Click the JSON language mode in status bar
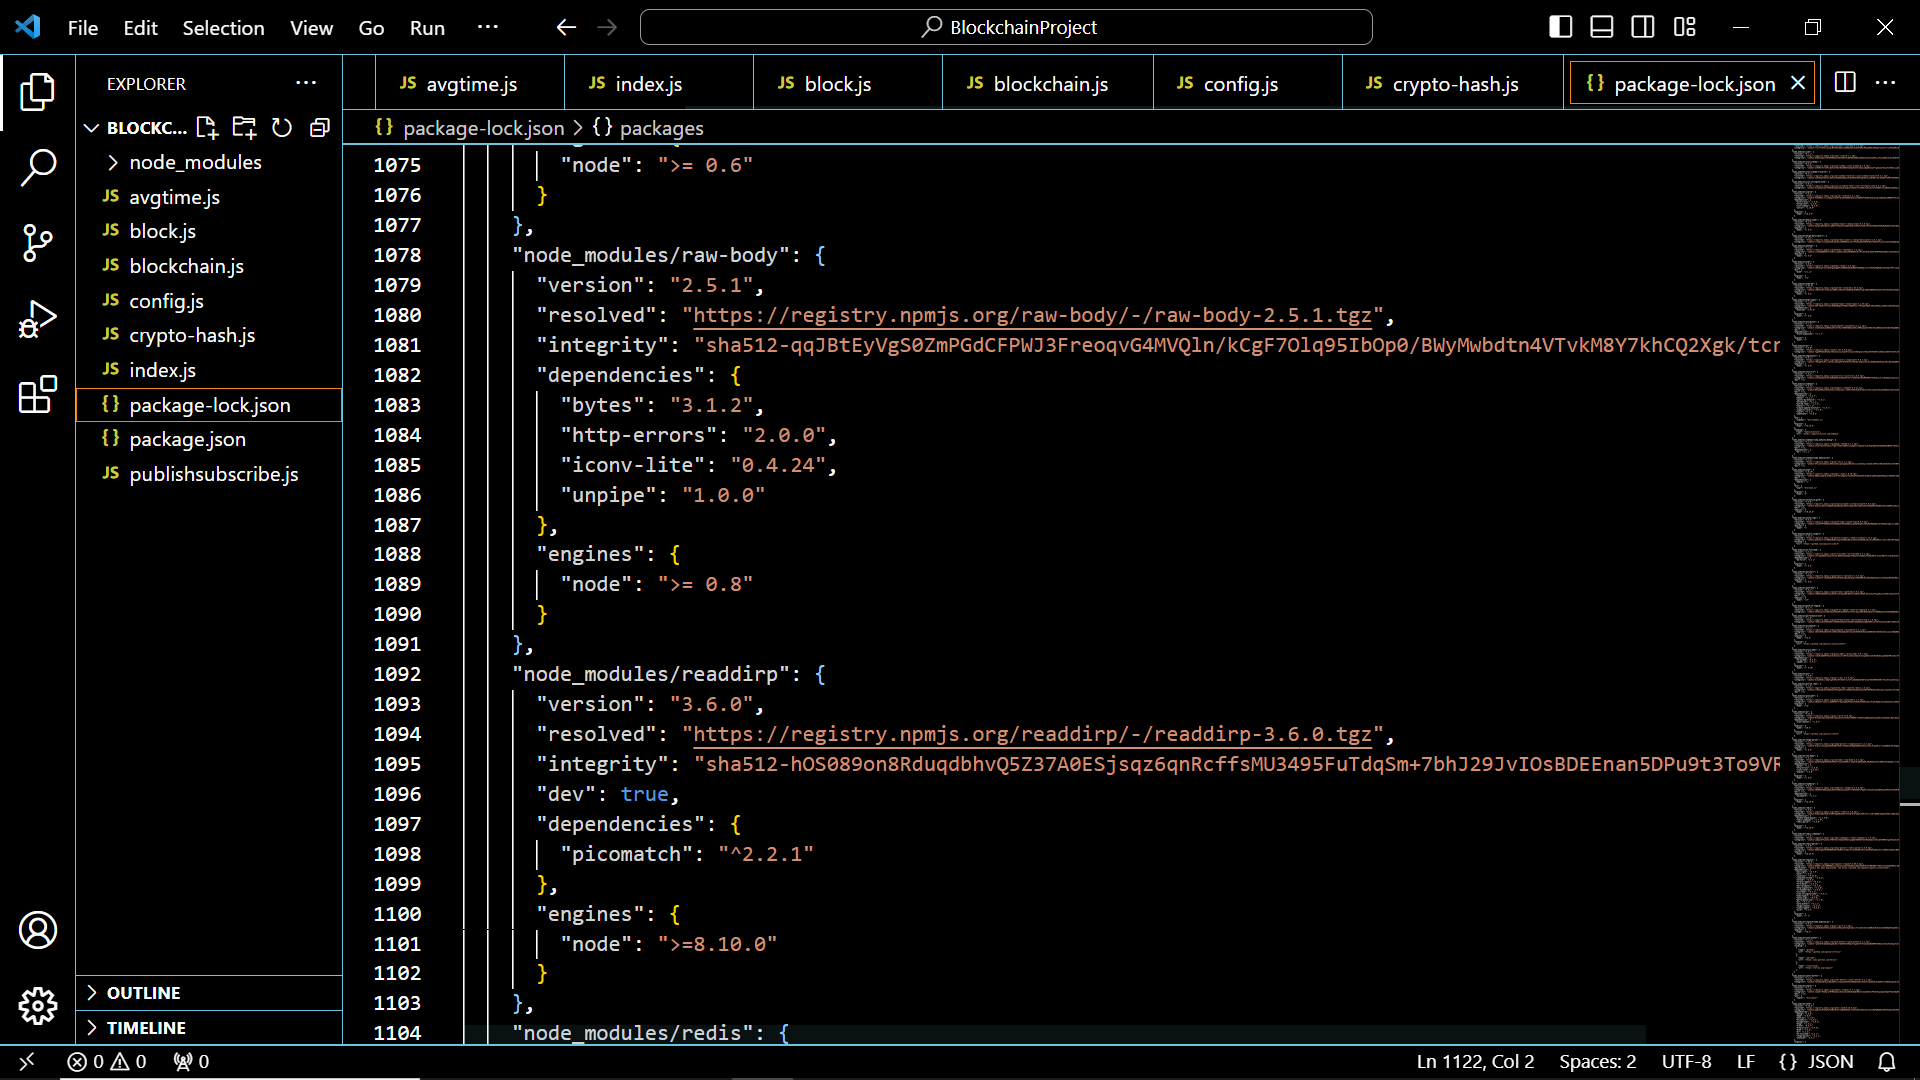The image size is (1920, 1080). click(x=1830, y=1061)
